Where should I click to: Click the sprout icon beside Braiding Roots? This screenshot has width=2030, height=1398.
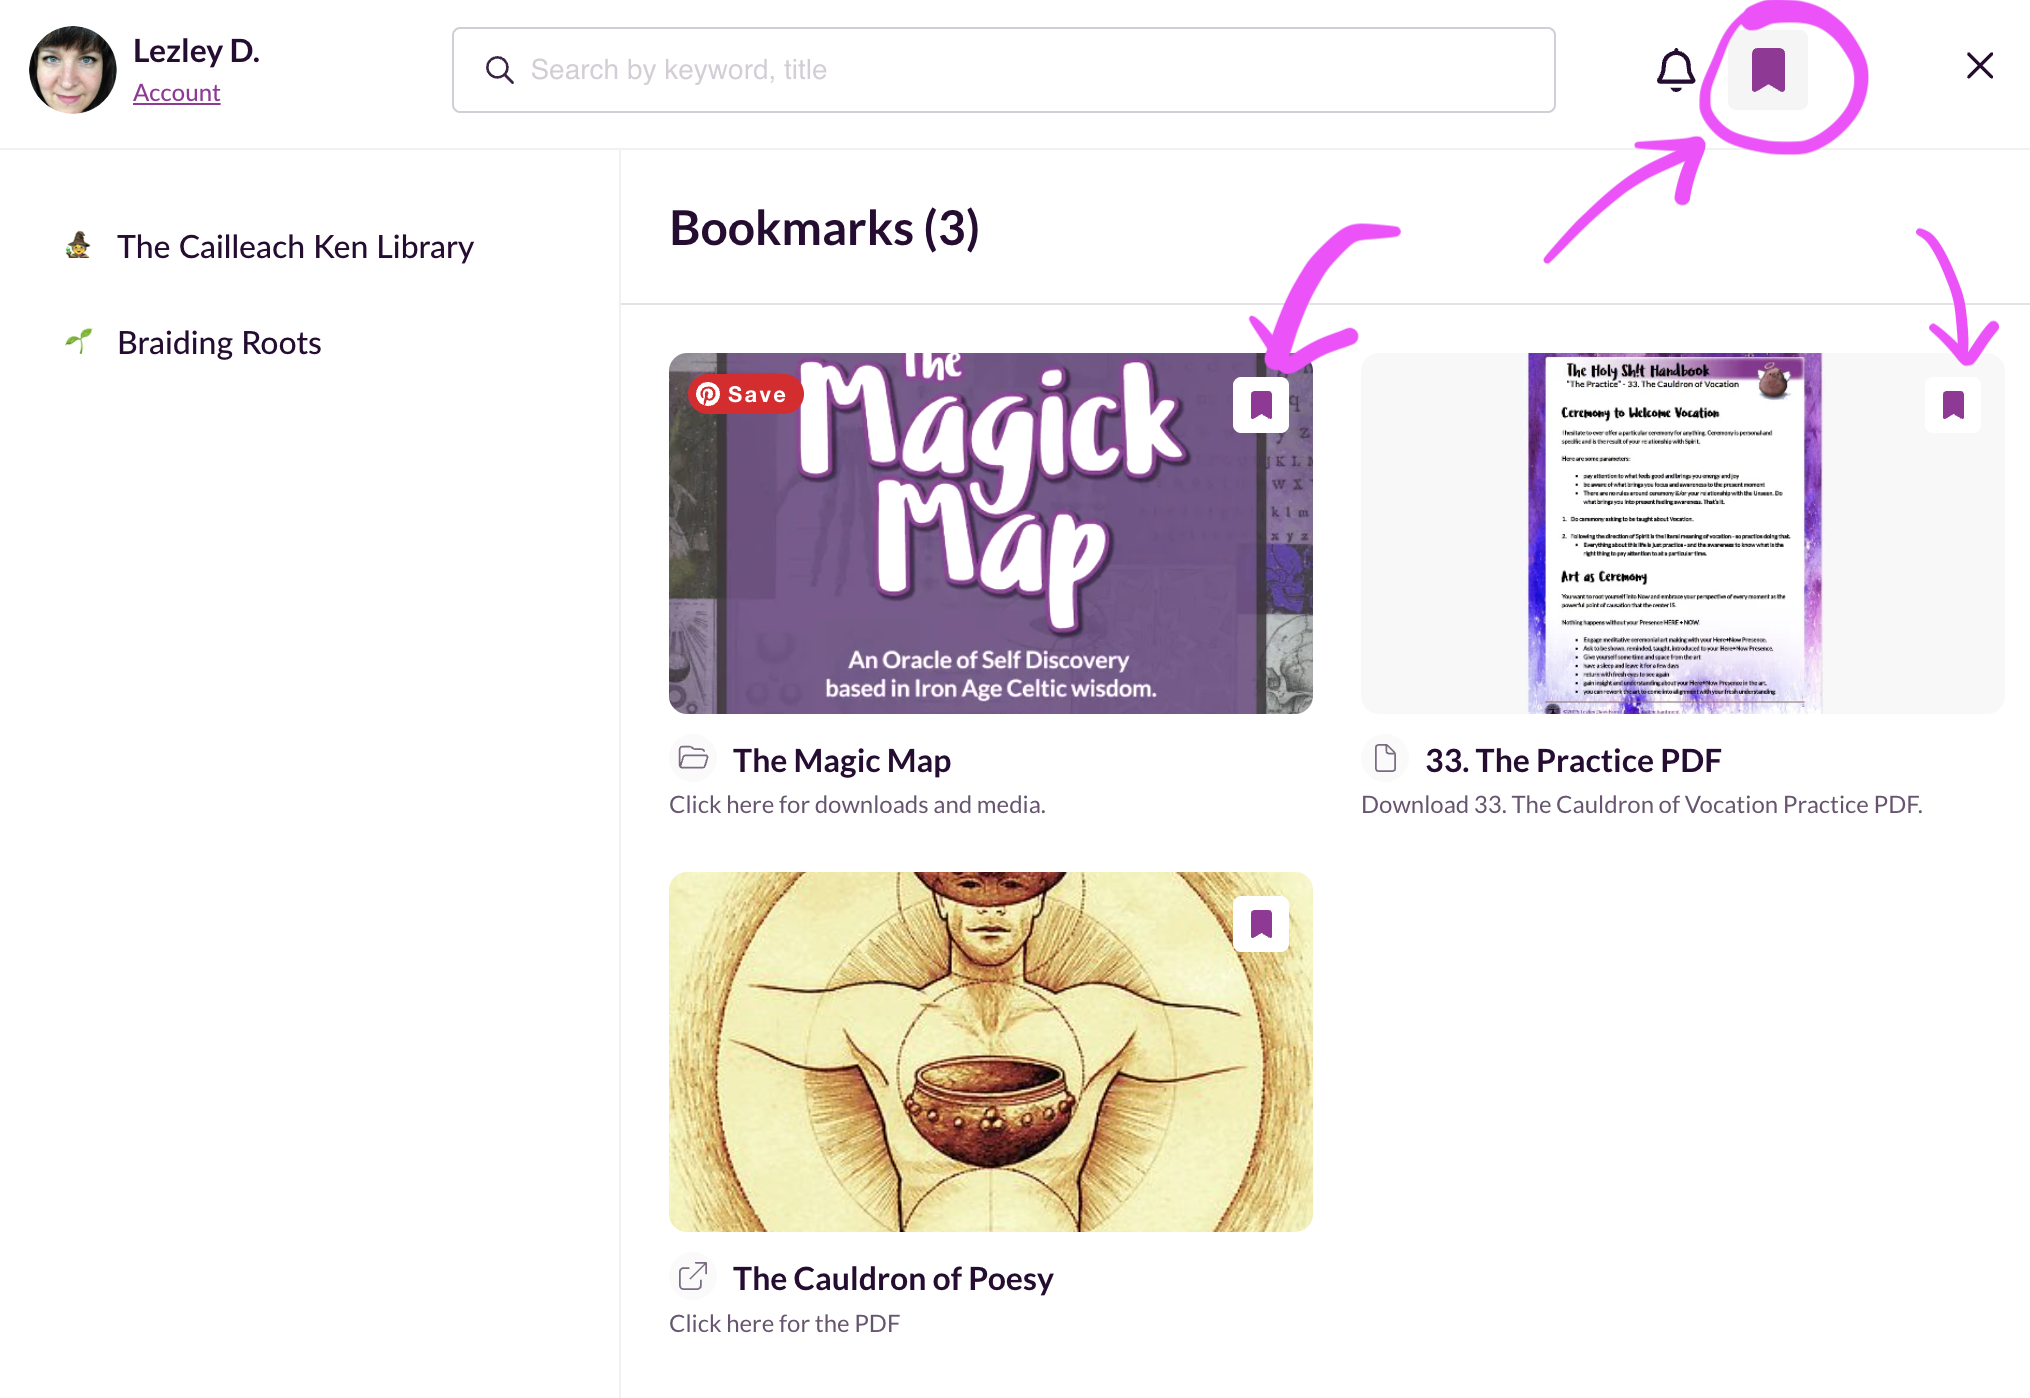coord(78,341)
